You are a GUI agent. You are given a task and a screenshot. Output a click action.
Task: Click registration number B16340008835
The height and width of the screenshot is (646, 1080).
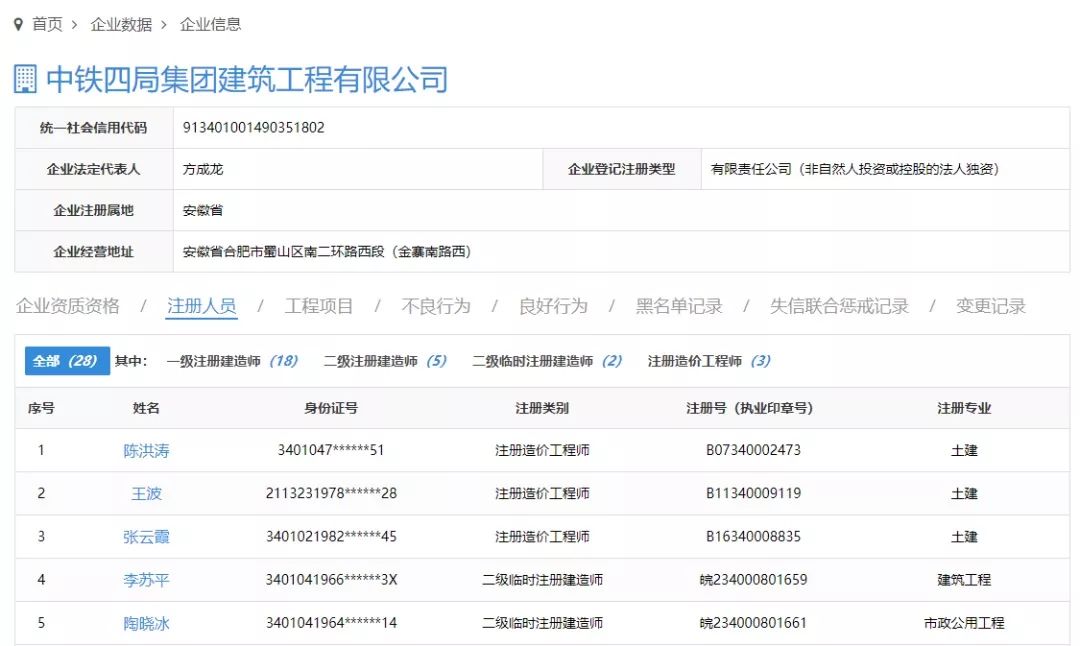click(754, 536)
